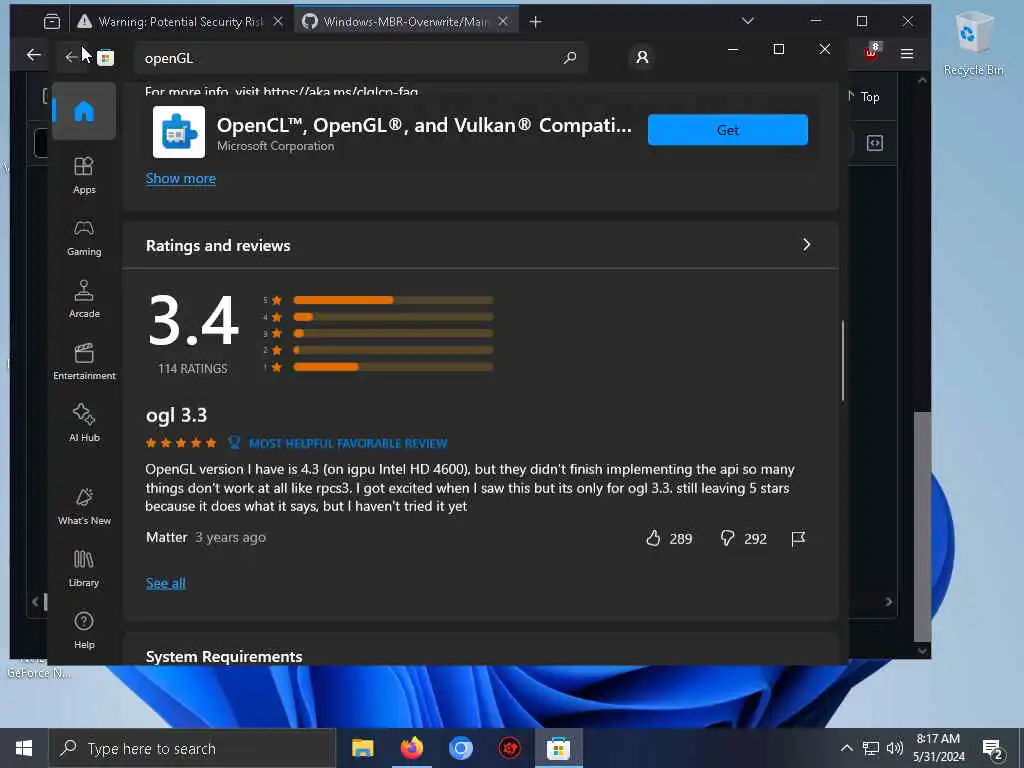This screenshot has width=1024, height=768.
Task: Click the Microsoft Store taskbar icon
Action: coord(558,748)
